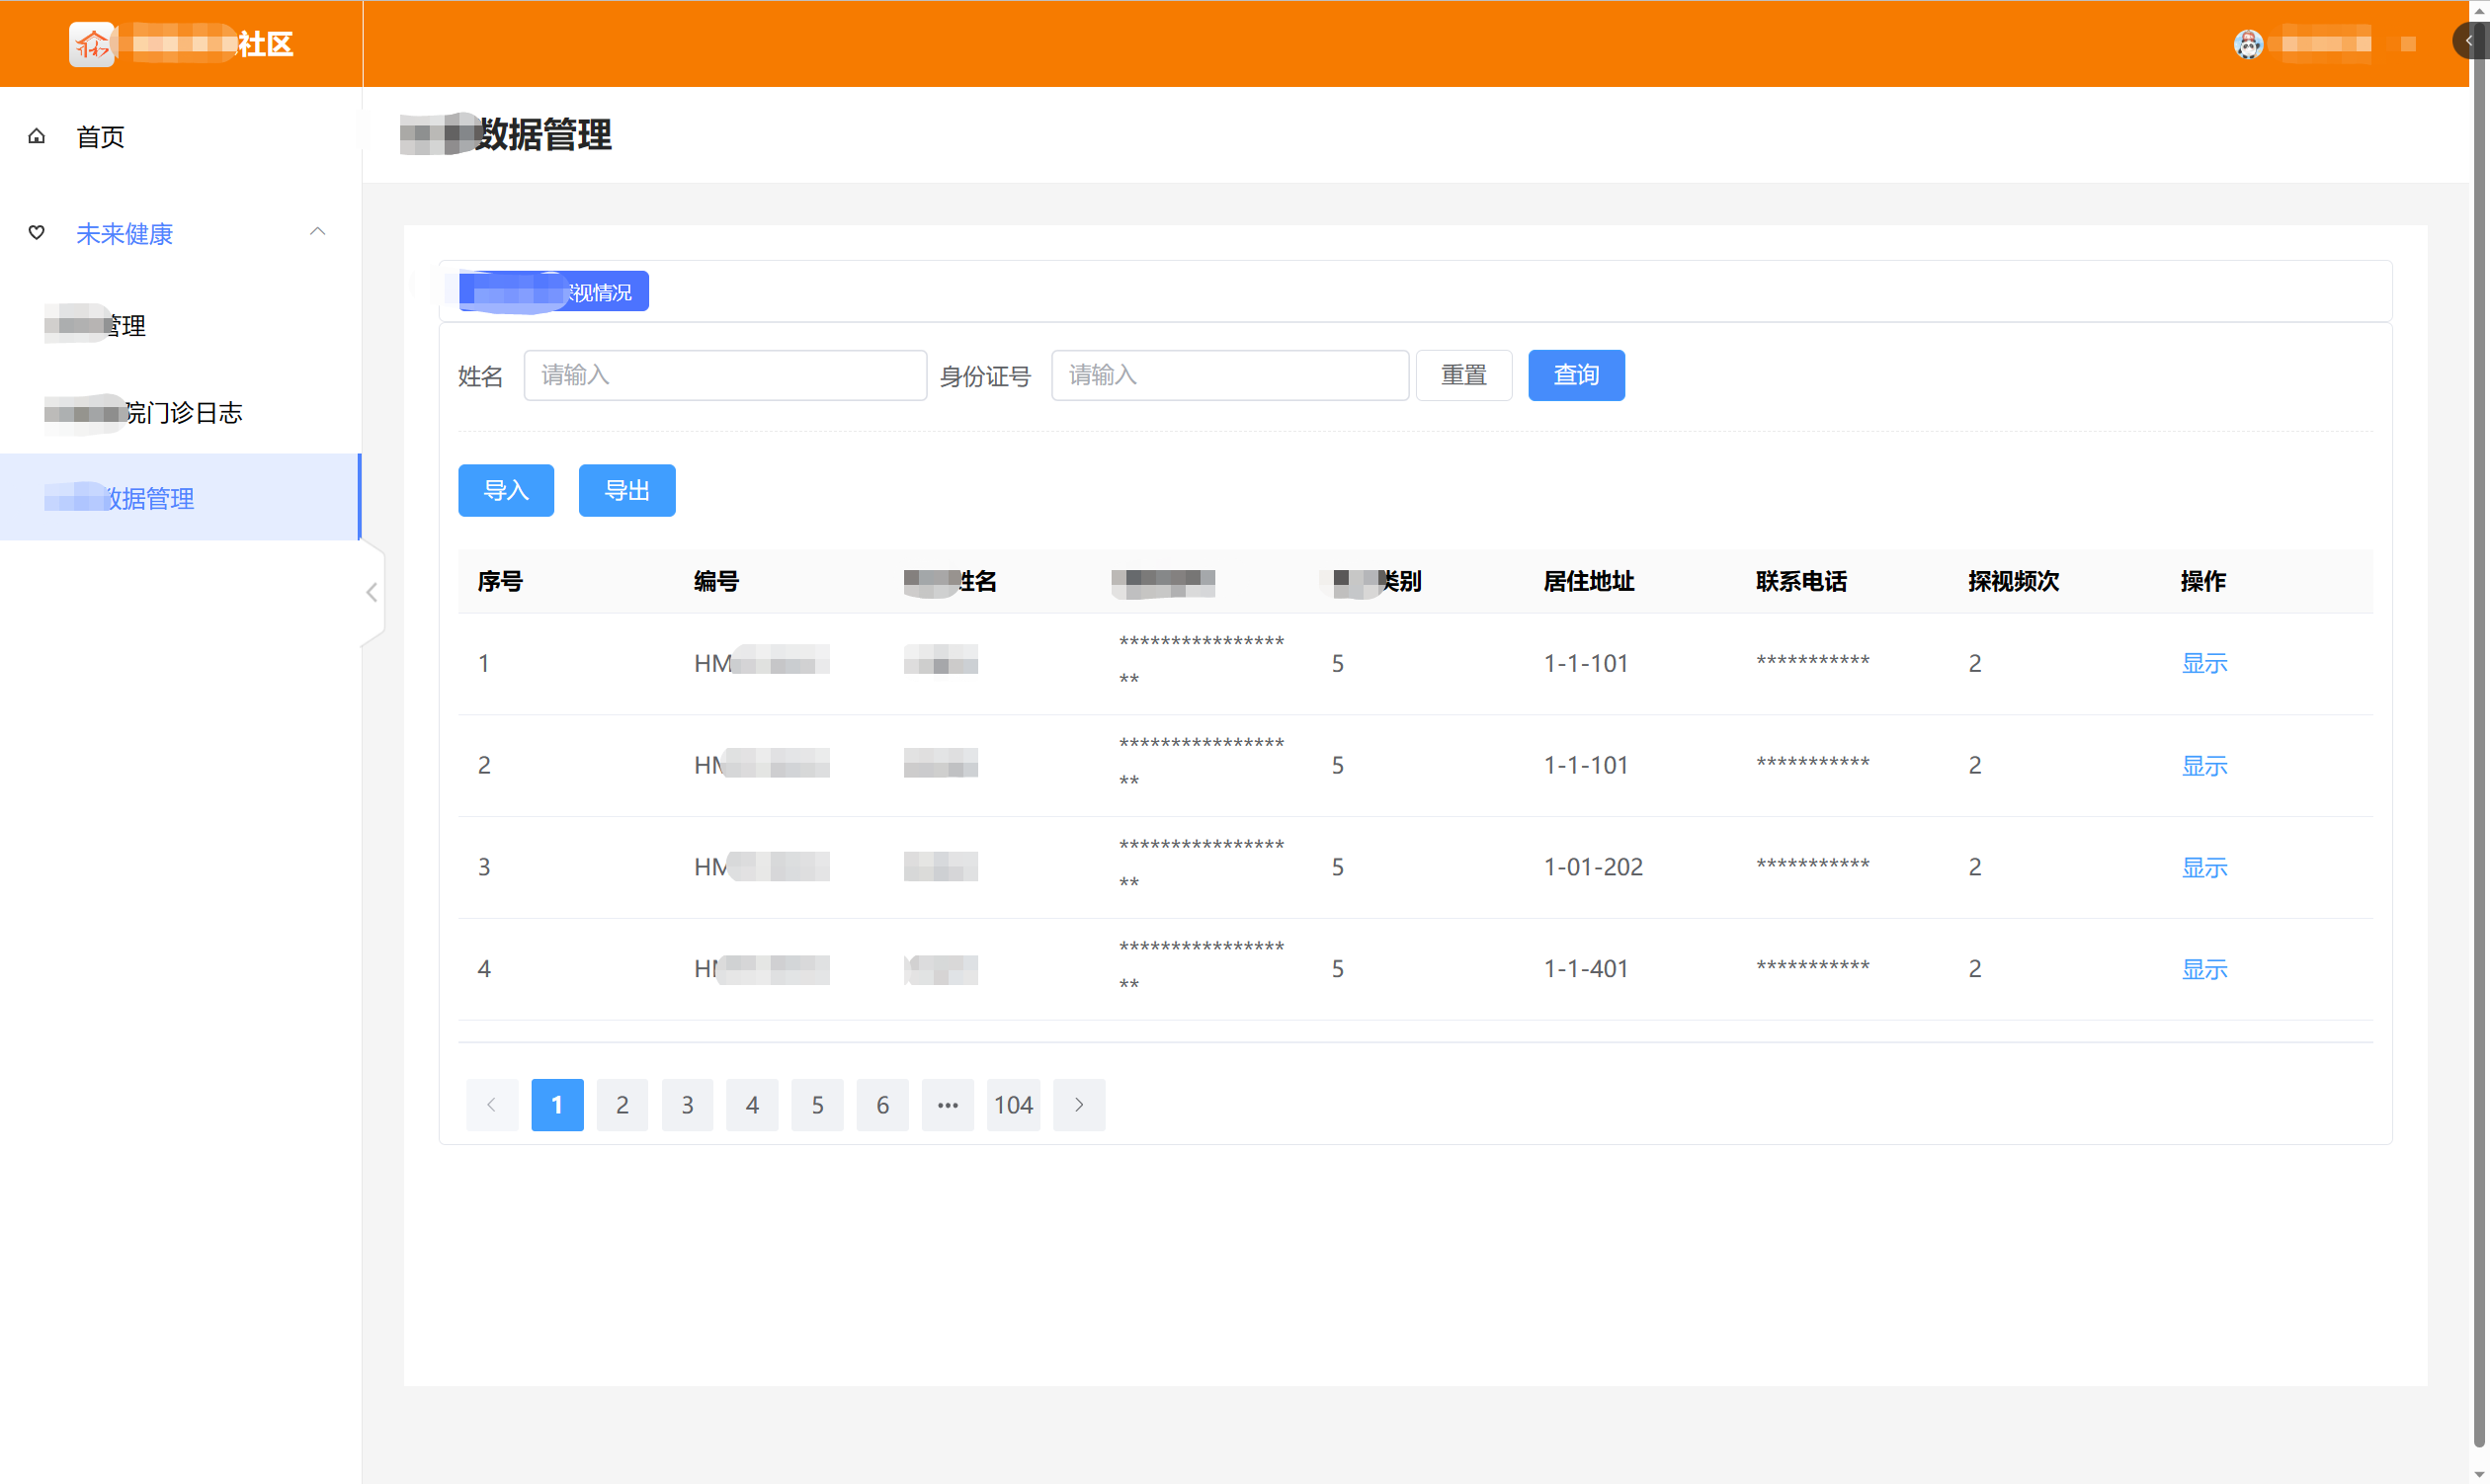Click the 序号 column header
Viewport: 2490px width, 1484px height.
pyautogui.click(x=500, y=581)
